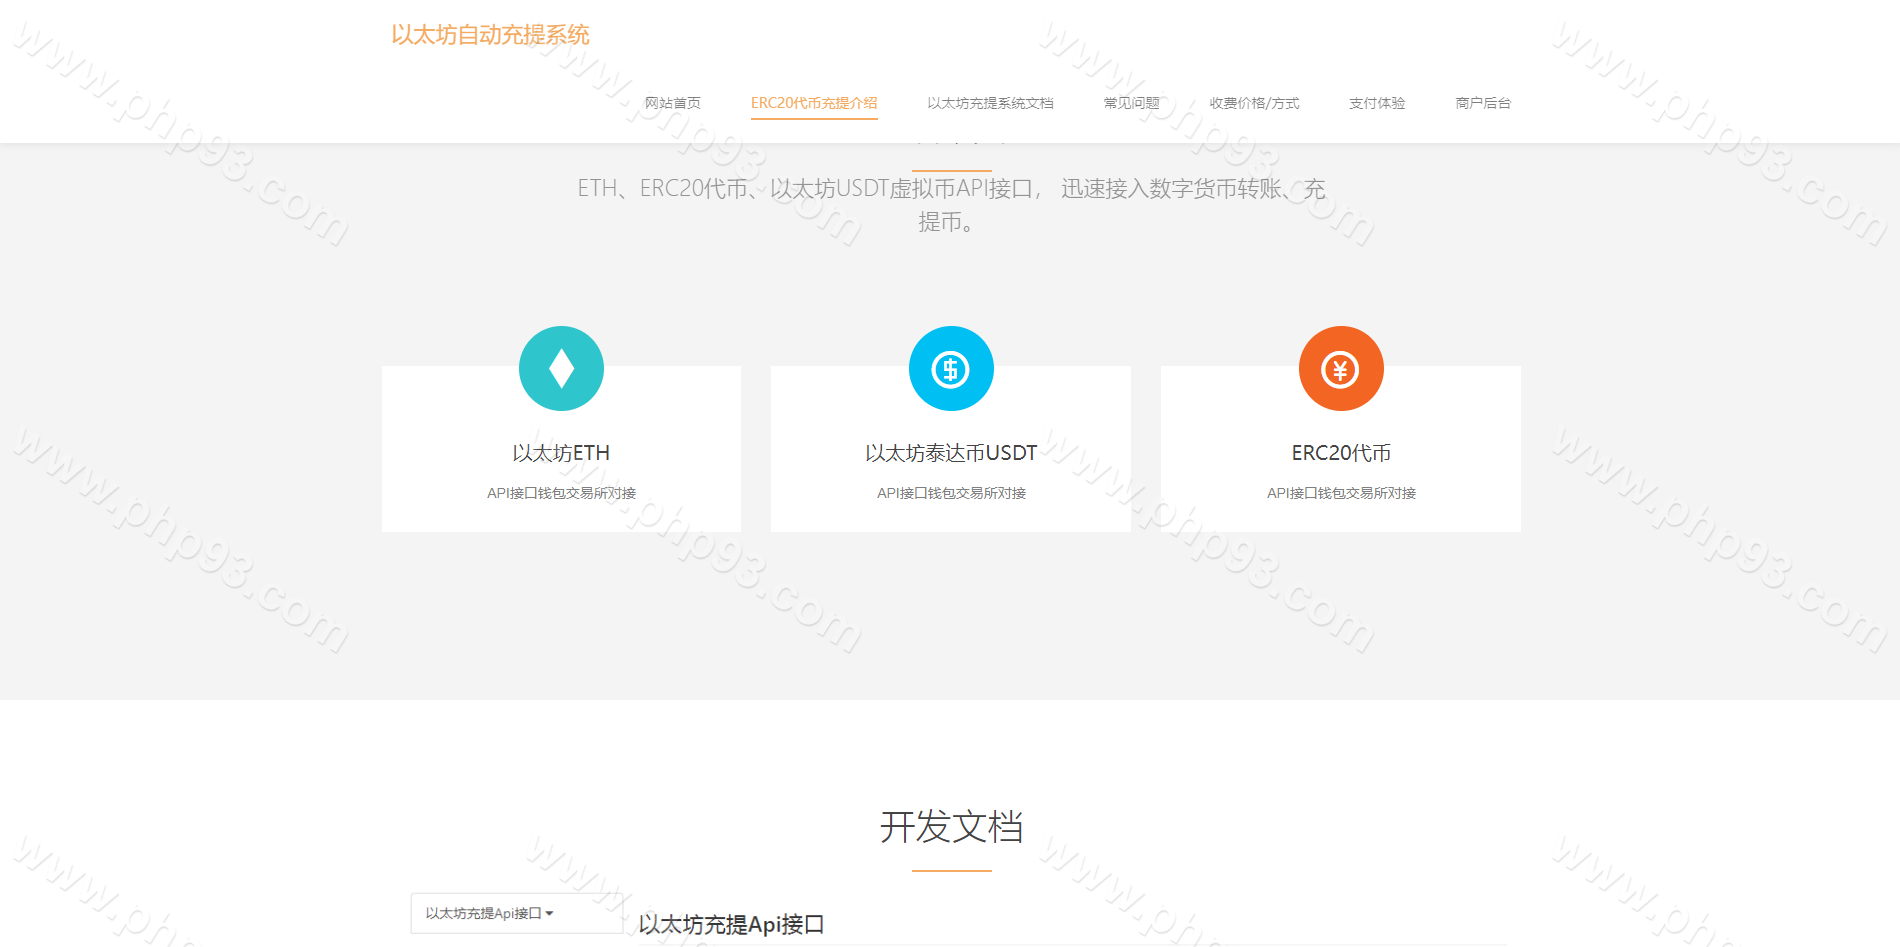
Task: Select the ERC20代币充提介绍 nav item
Action: (814, 103)
